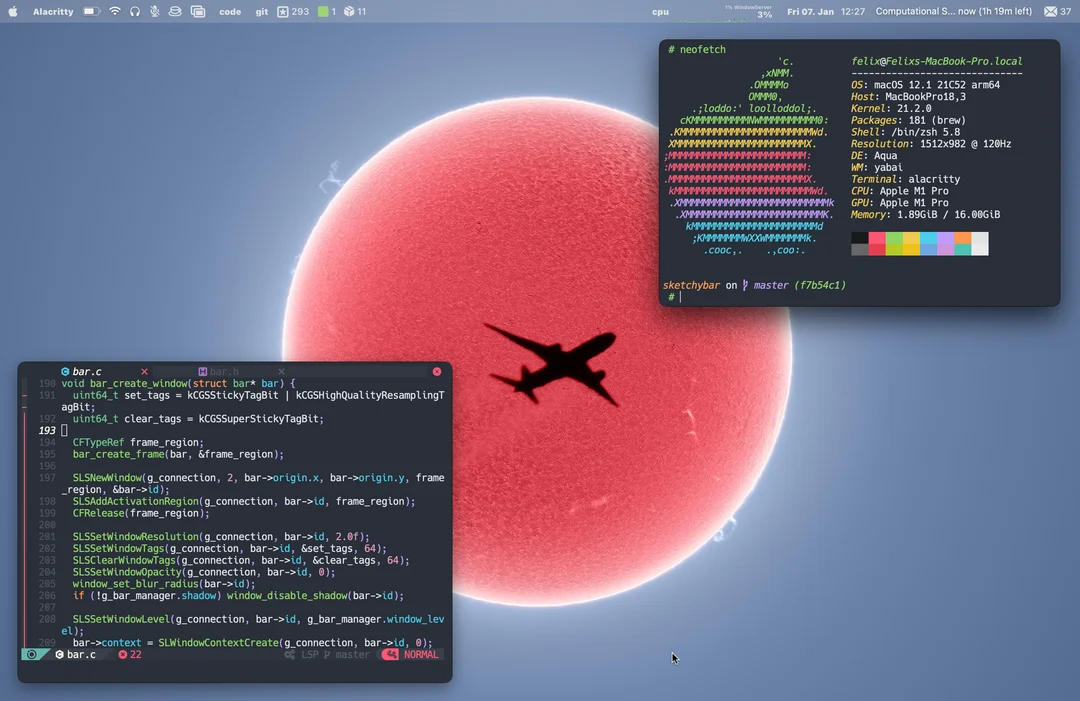Click the overlapping windows icon in bar
Viewport: 1080px width, 701px height.
(x=198, y=11)
